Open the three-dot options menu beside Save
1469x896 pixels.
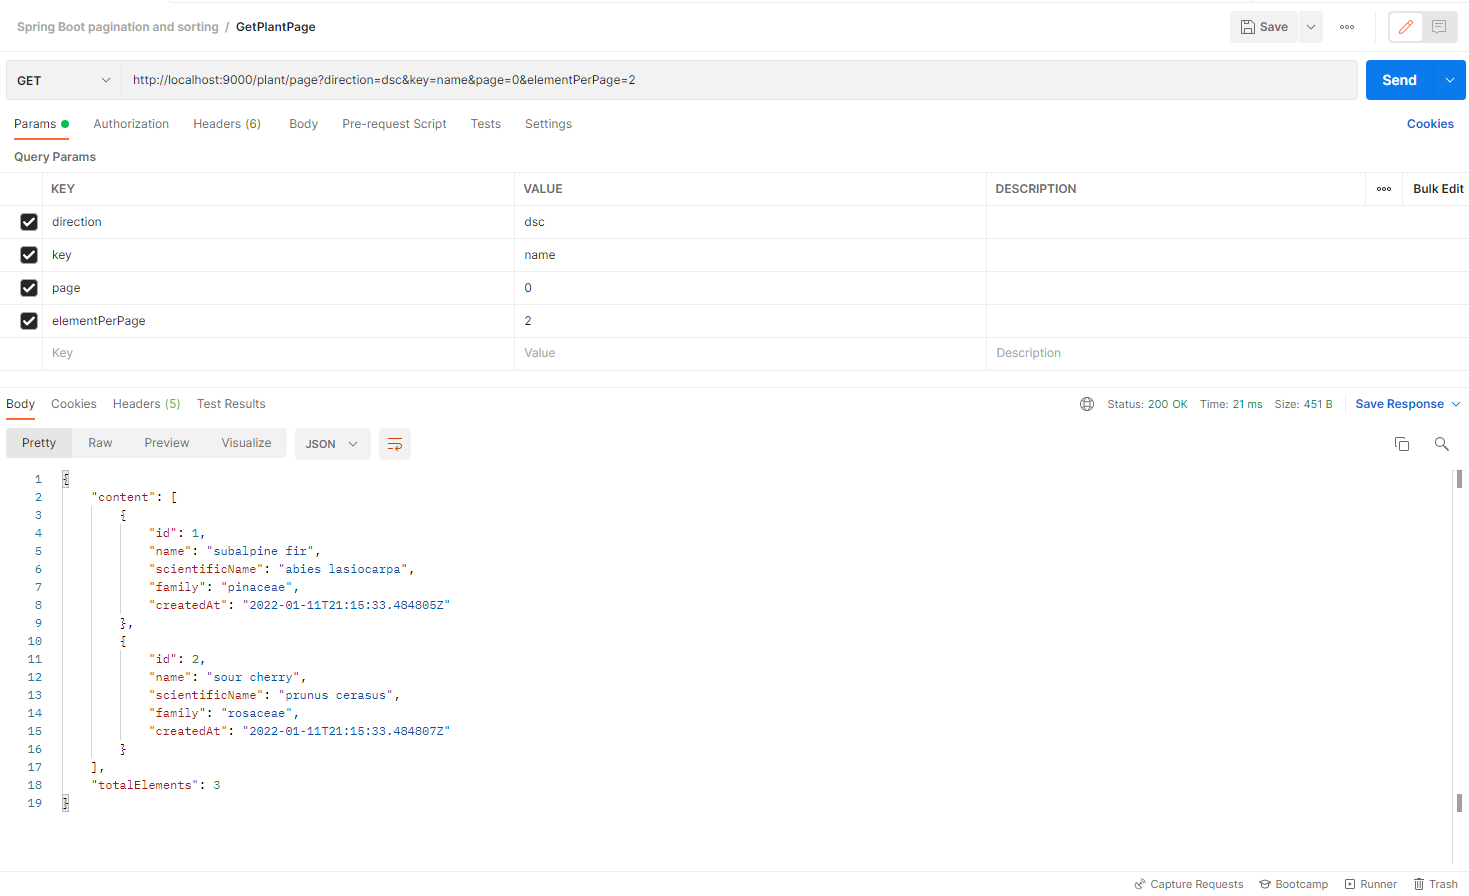1346,27
